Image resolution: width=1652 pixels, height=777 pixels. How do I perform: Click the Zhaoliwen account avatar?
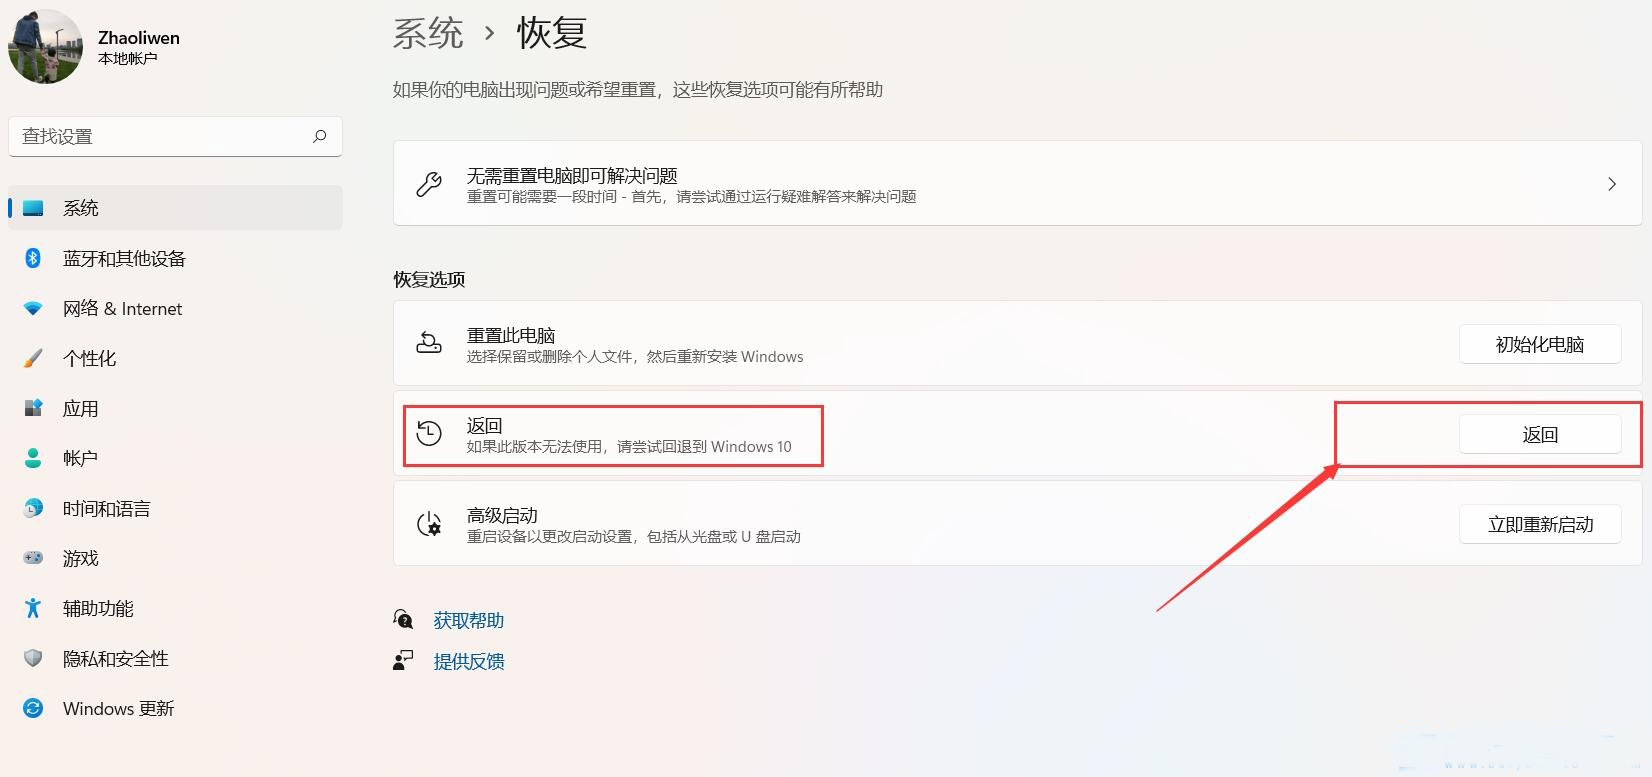point(45,45)
